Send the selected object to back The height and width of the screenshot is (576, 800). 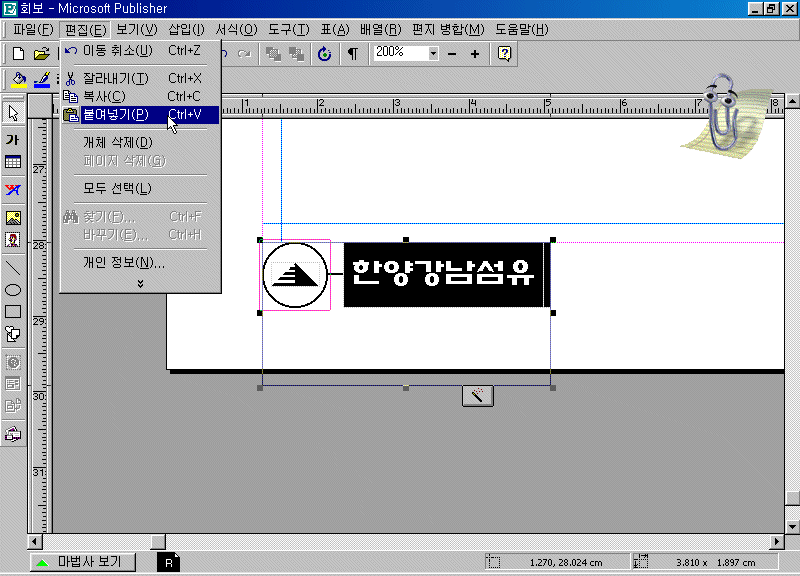tap(296, 54)
